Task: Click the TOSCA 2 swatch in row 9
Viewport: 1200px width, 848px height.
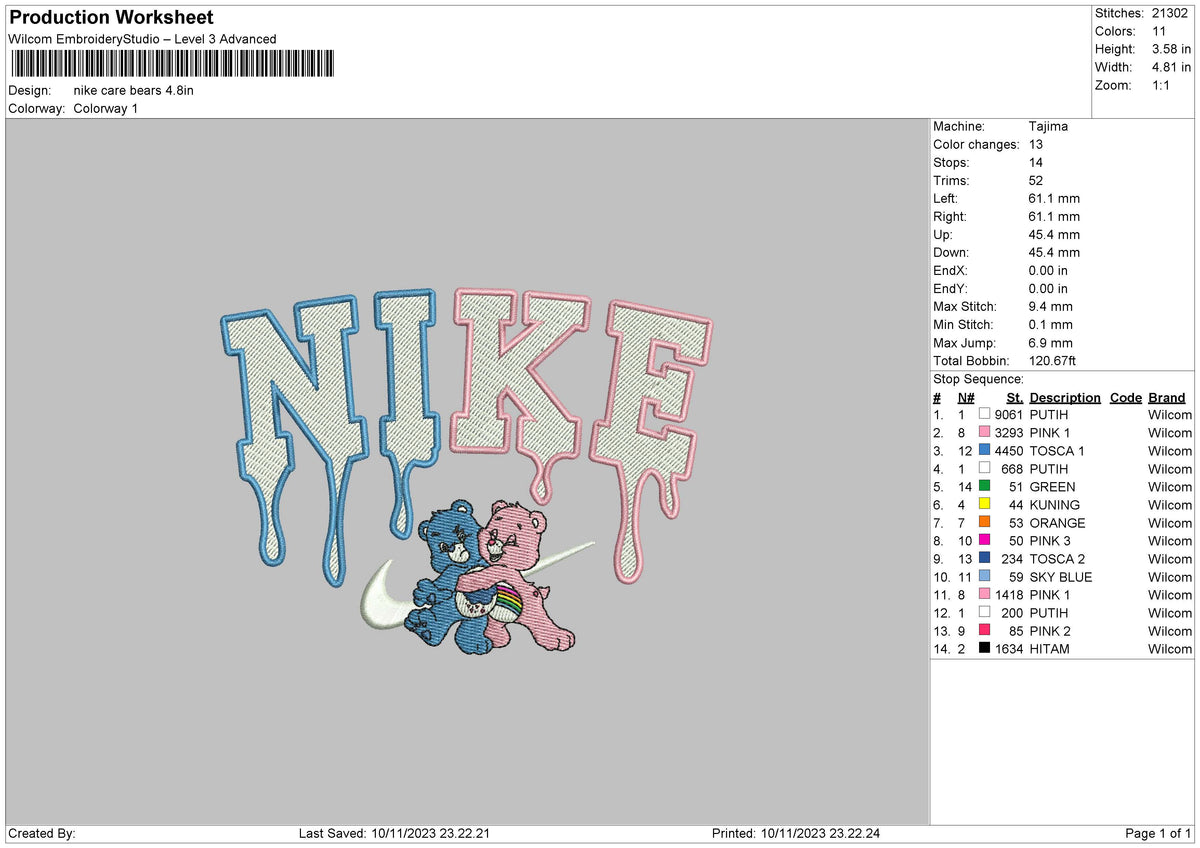Action: [x=985, y=559]
